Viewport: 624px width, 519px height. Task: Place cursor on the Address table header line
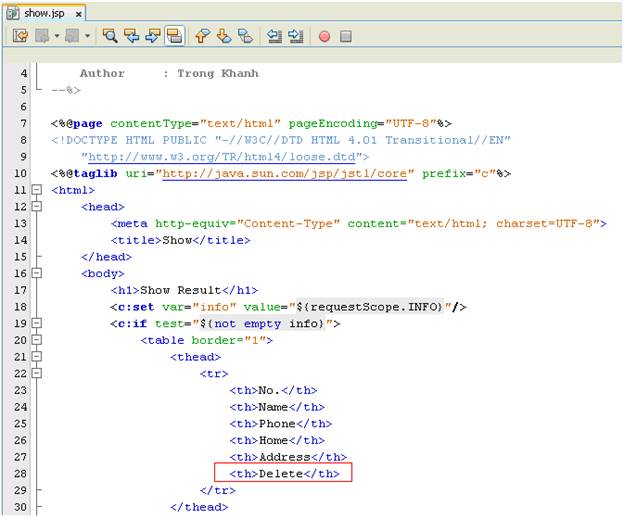coord(288,457)
